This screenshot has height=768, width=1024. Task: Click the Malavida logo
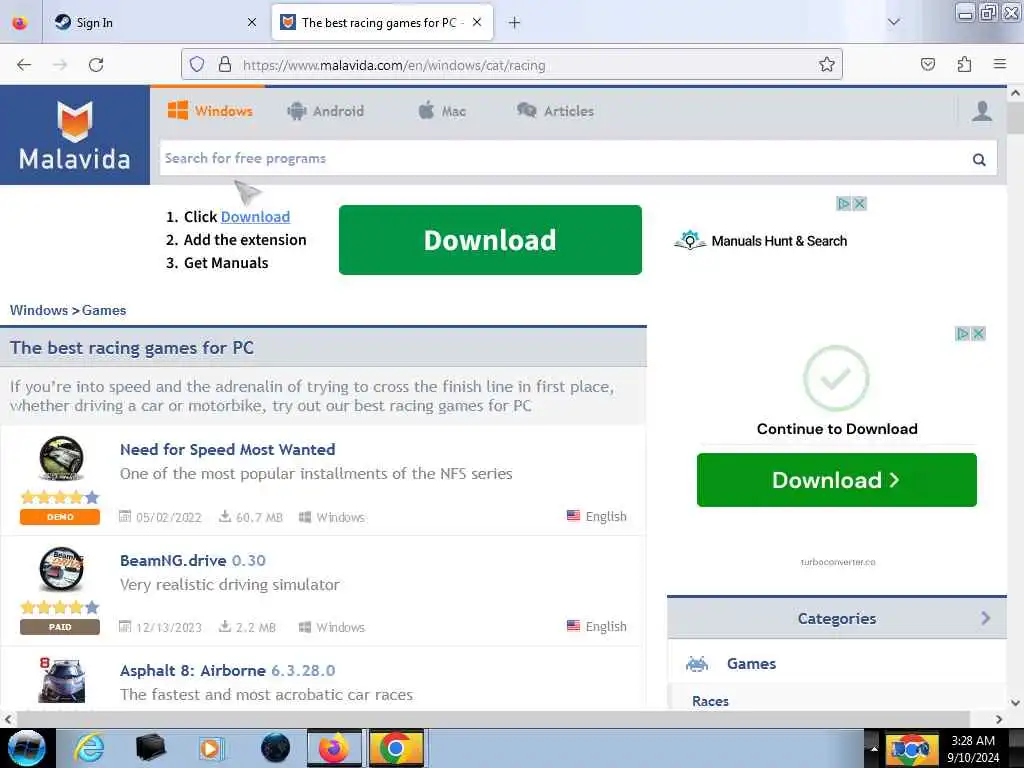pyautogui.click(x=74, y=136)
